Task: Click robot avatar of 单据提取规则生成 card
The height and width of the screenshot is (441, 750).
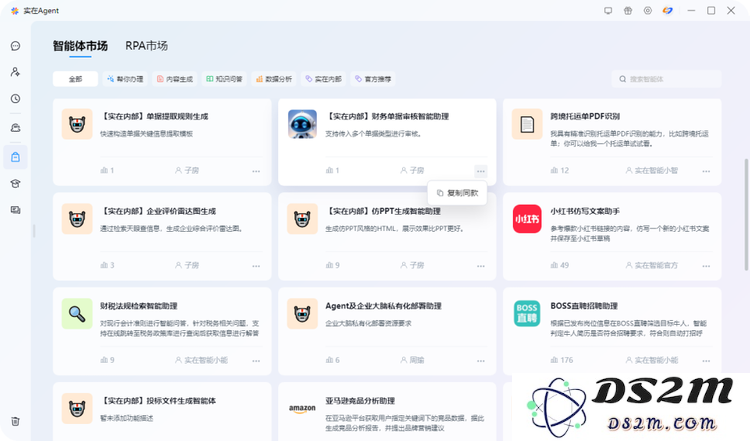Action: [77, 124]
